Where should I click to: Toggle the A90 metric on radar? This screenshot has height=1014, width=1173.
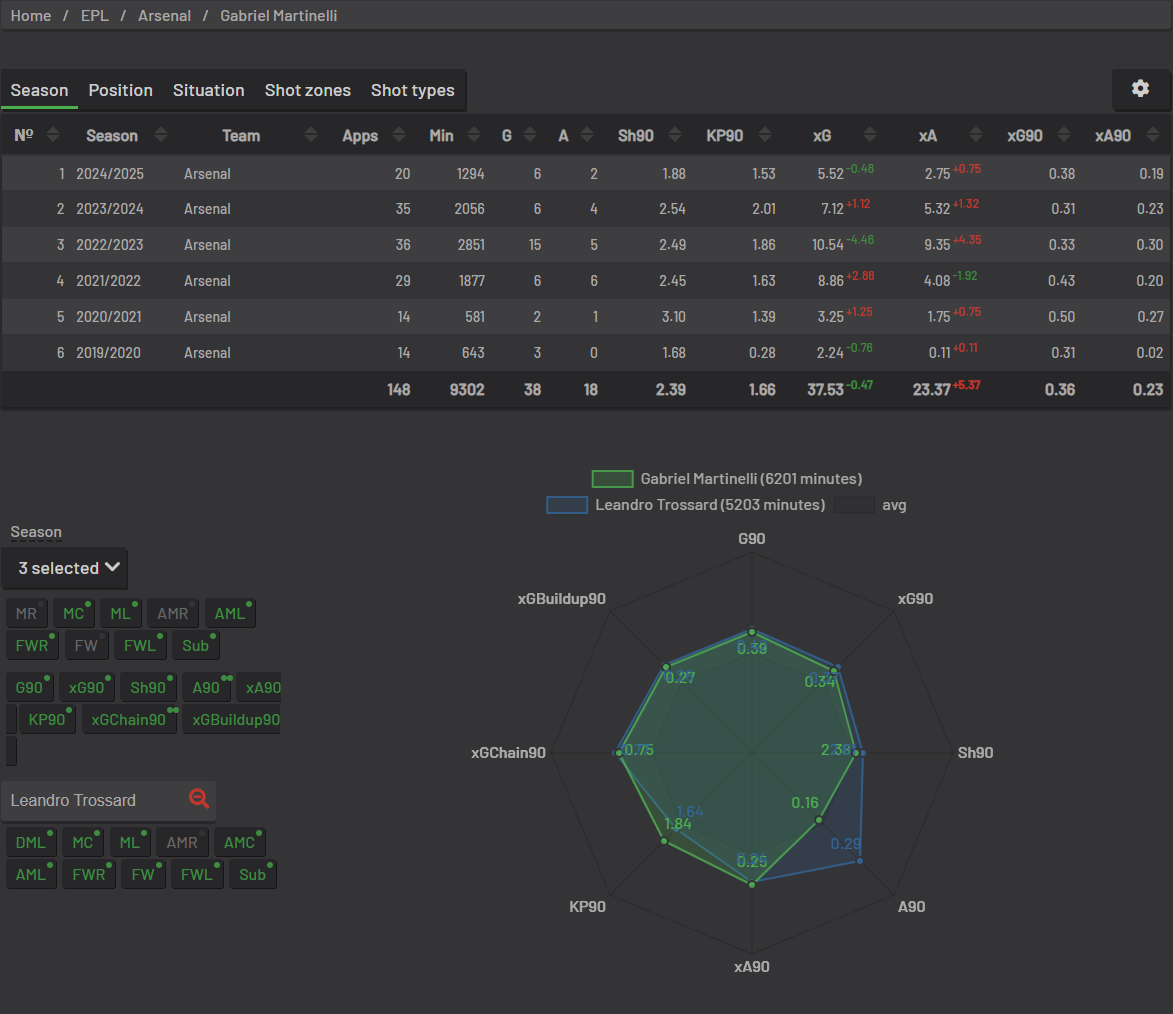(x=206, y=688)
